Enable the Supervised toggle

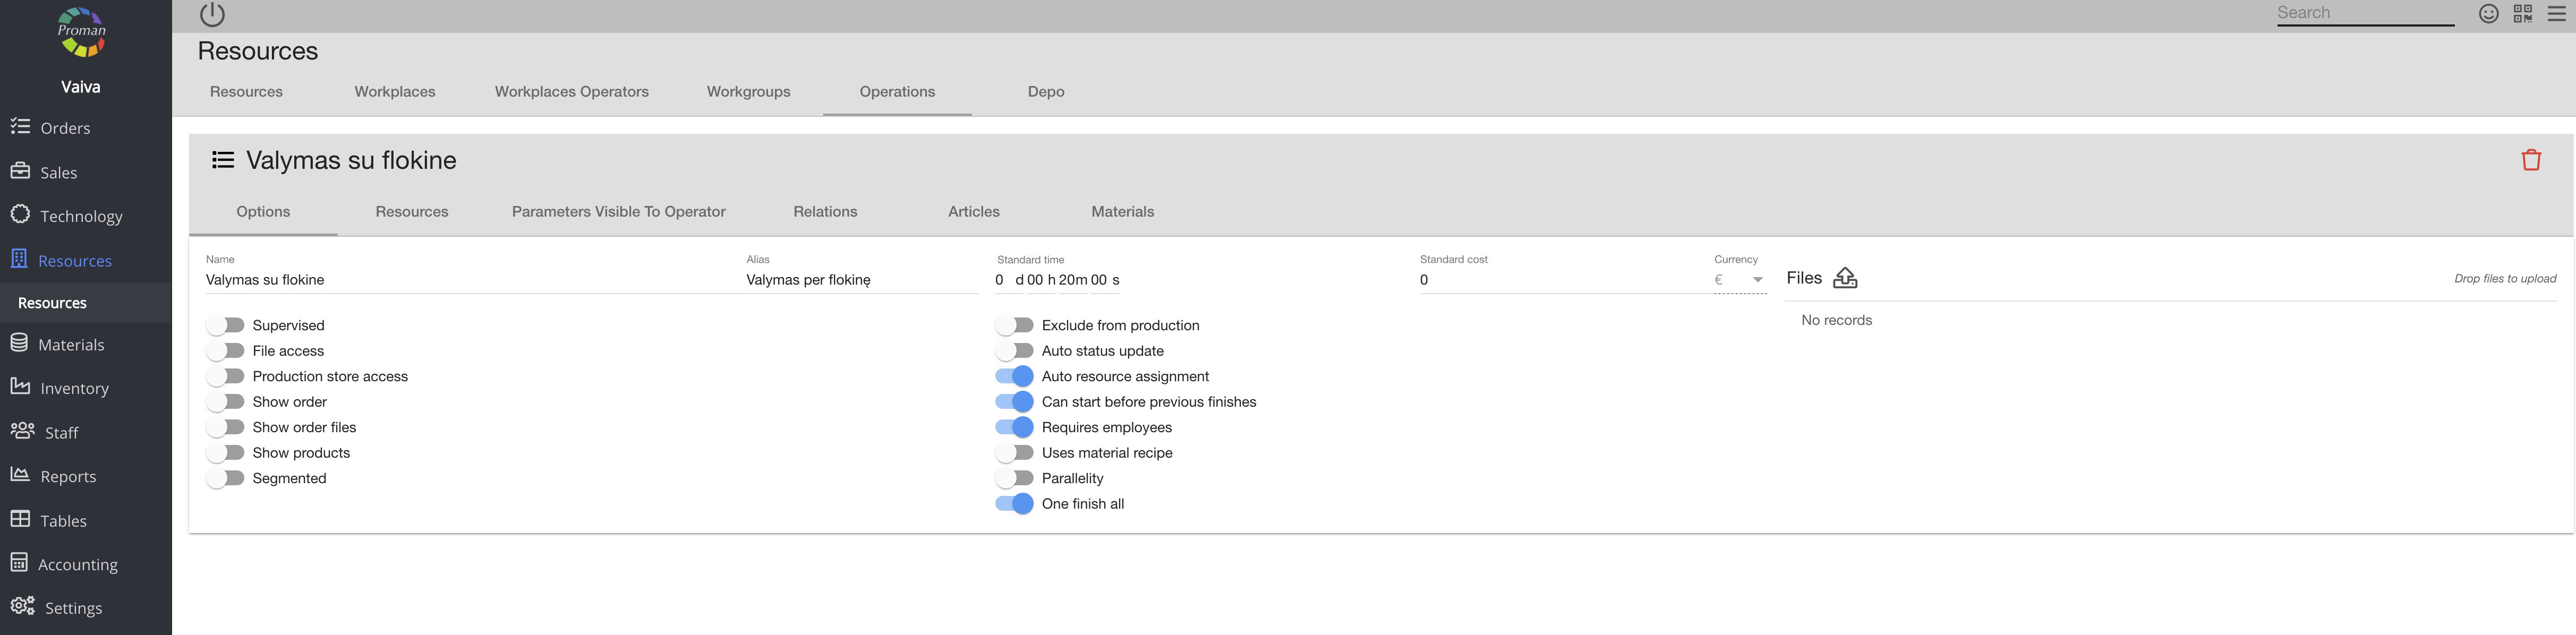(227, 325)
